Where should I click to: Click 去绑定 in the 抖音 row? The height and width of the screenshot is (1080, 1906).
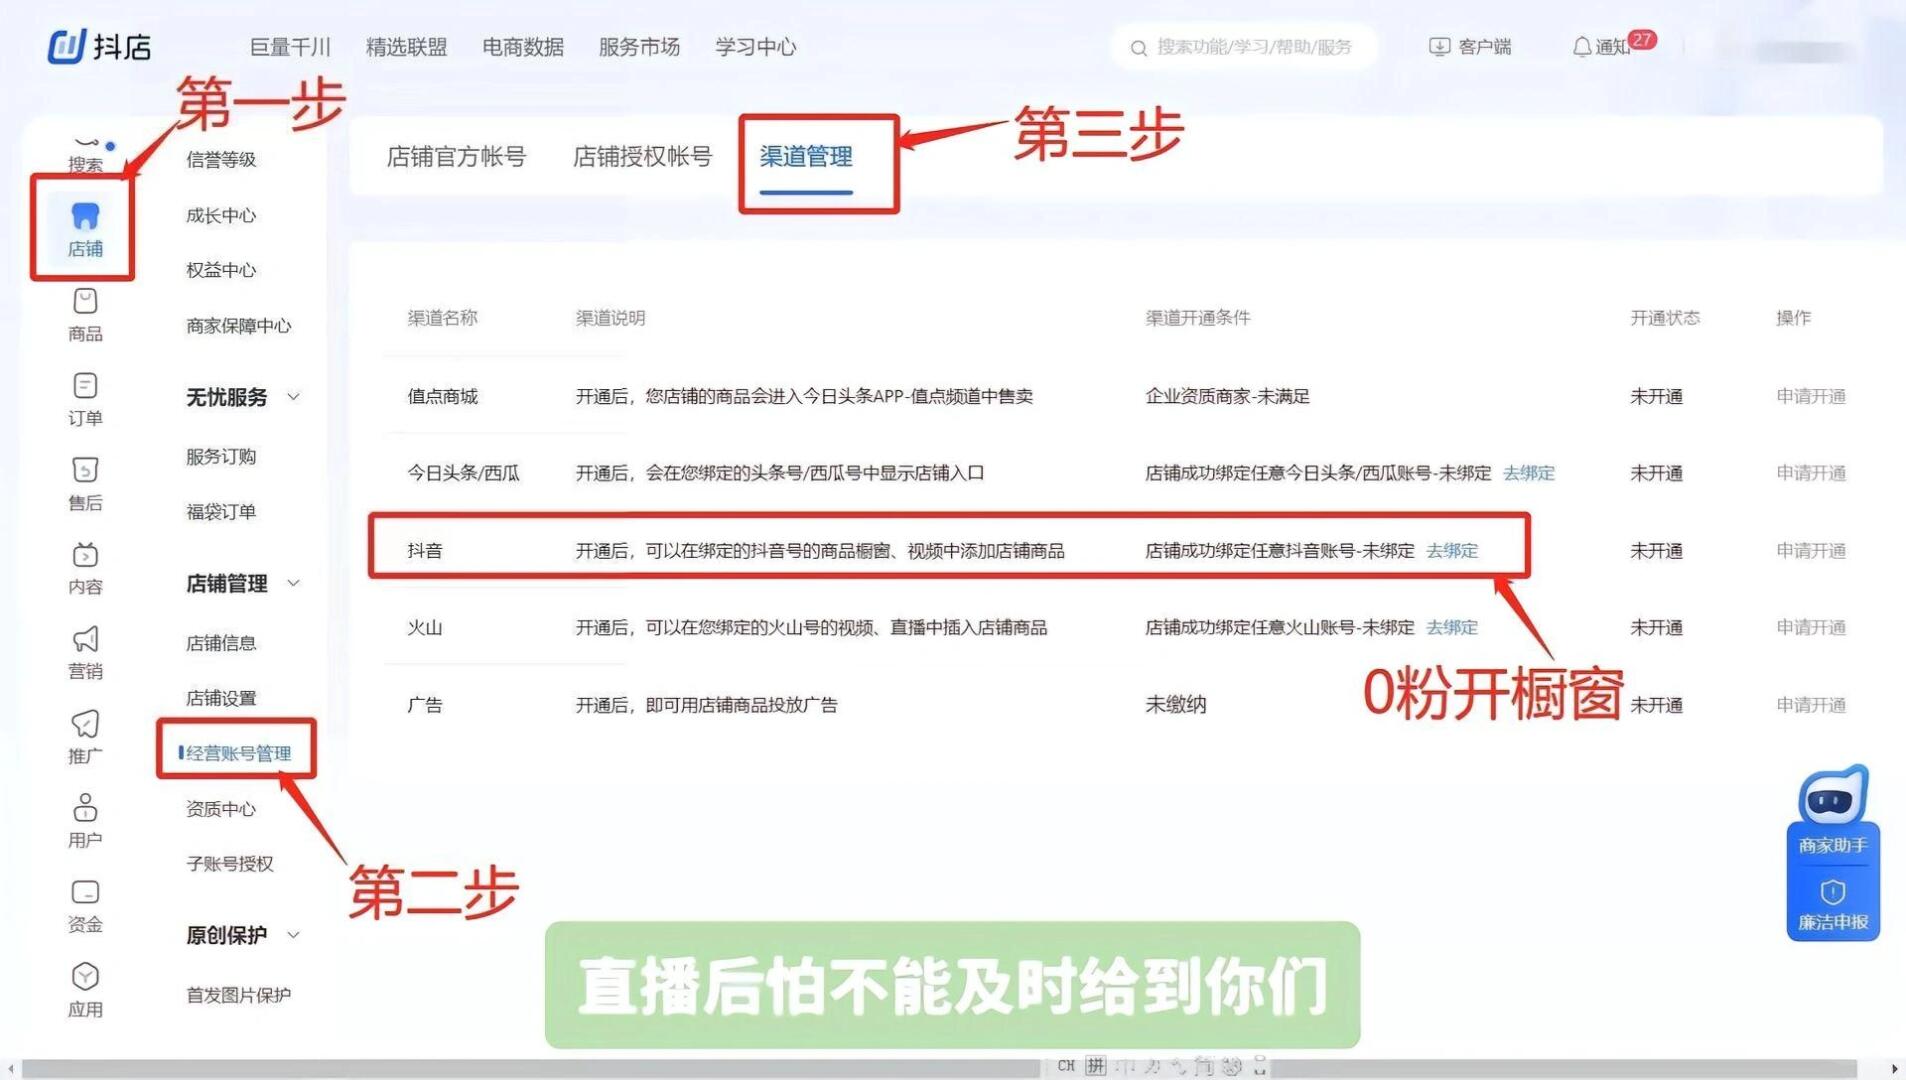(1452, 551)
